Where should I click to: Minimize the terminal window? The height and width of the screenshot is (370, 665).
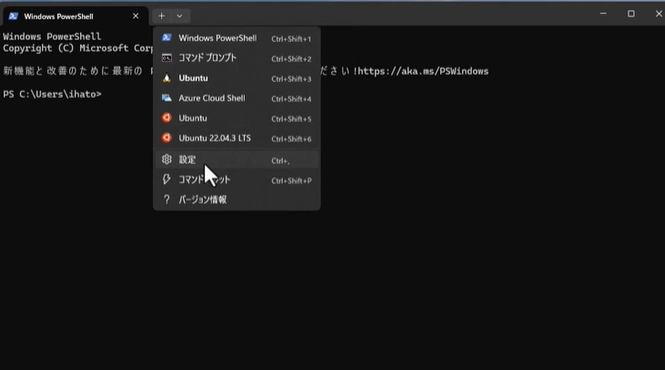(x=603, y=14)
